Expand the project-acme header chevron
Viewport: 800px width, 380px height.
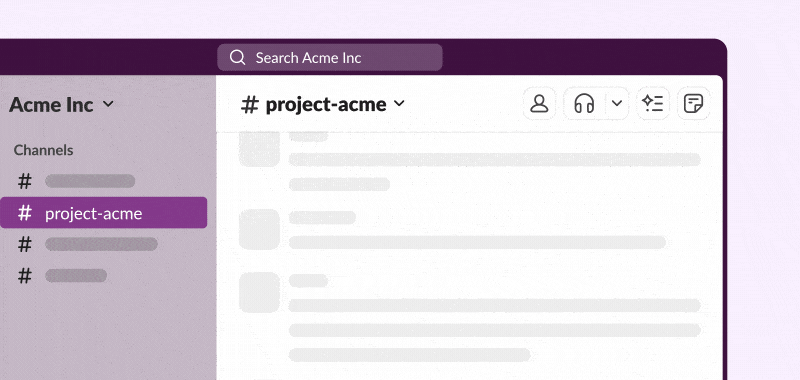tap(399, 104)
